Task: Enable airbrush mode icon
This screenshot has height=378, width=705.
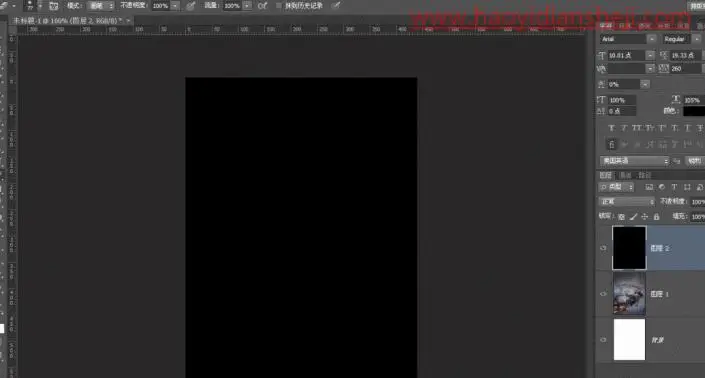Action: point(263,6)
